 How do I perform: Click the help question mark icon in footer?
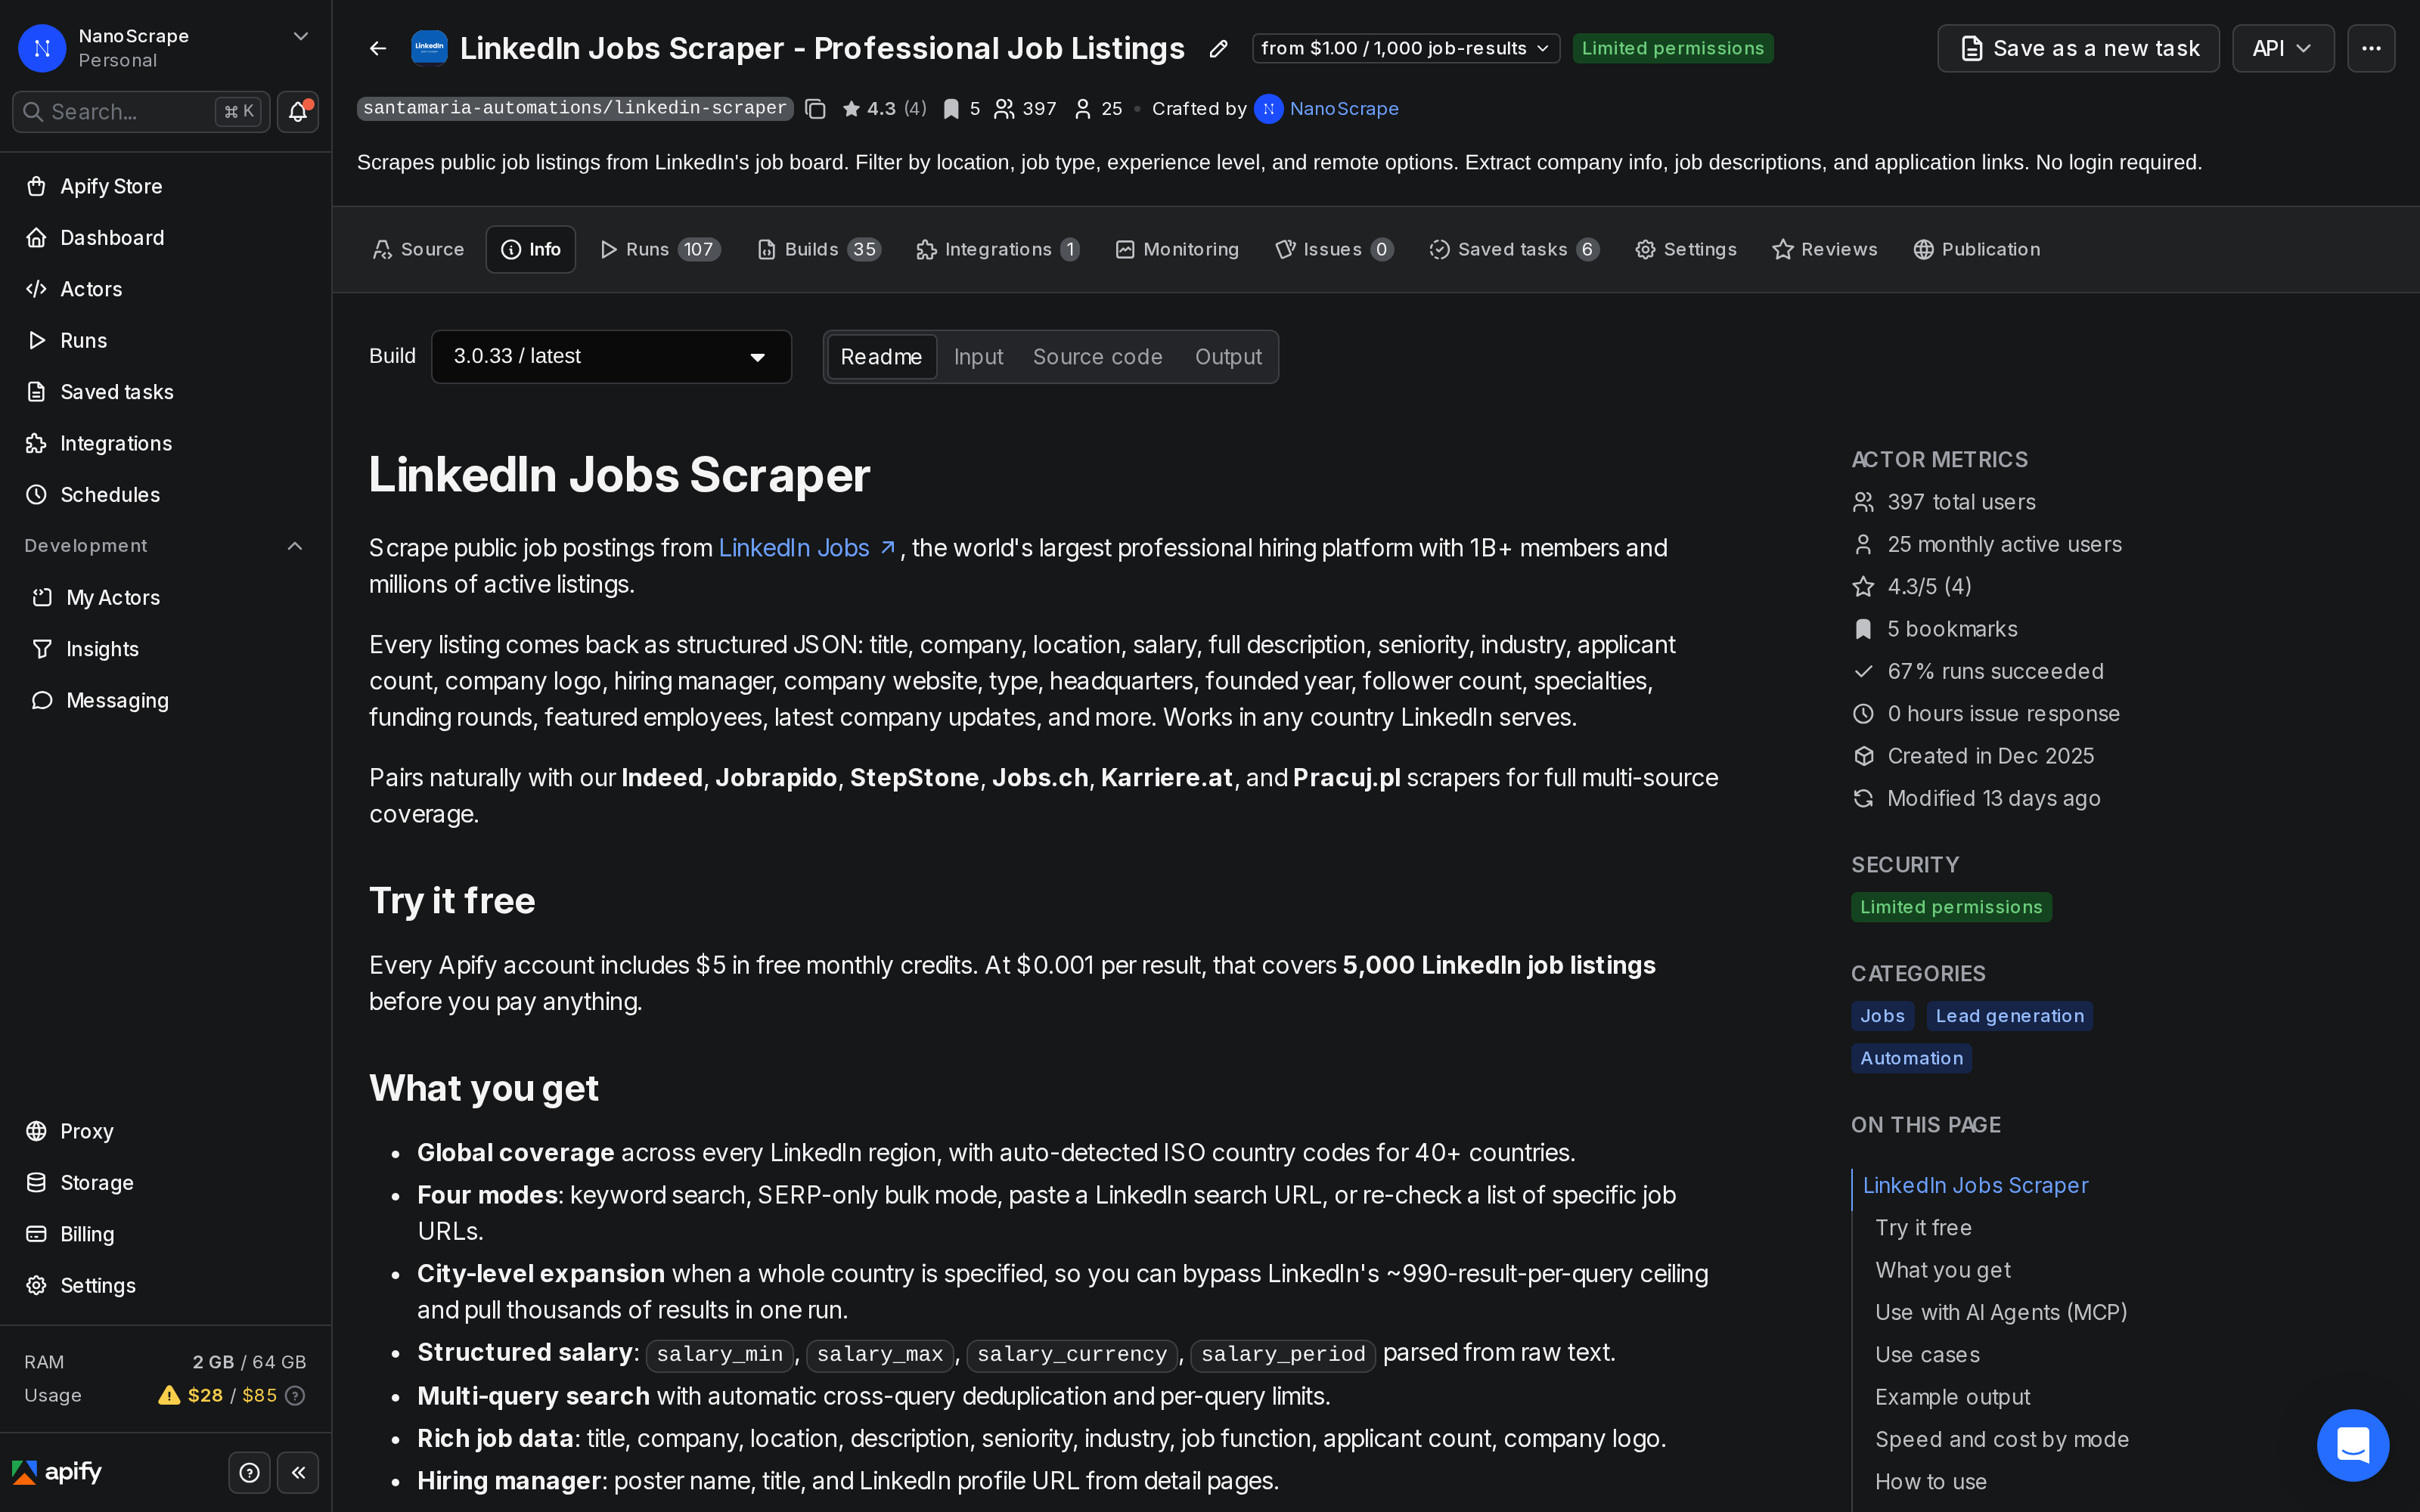click(x=250, y=1472)
